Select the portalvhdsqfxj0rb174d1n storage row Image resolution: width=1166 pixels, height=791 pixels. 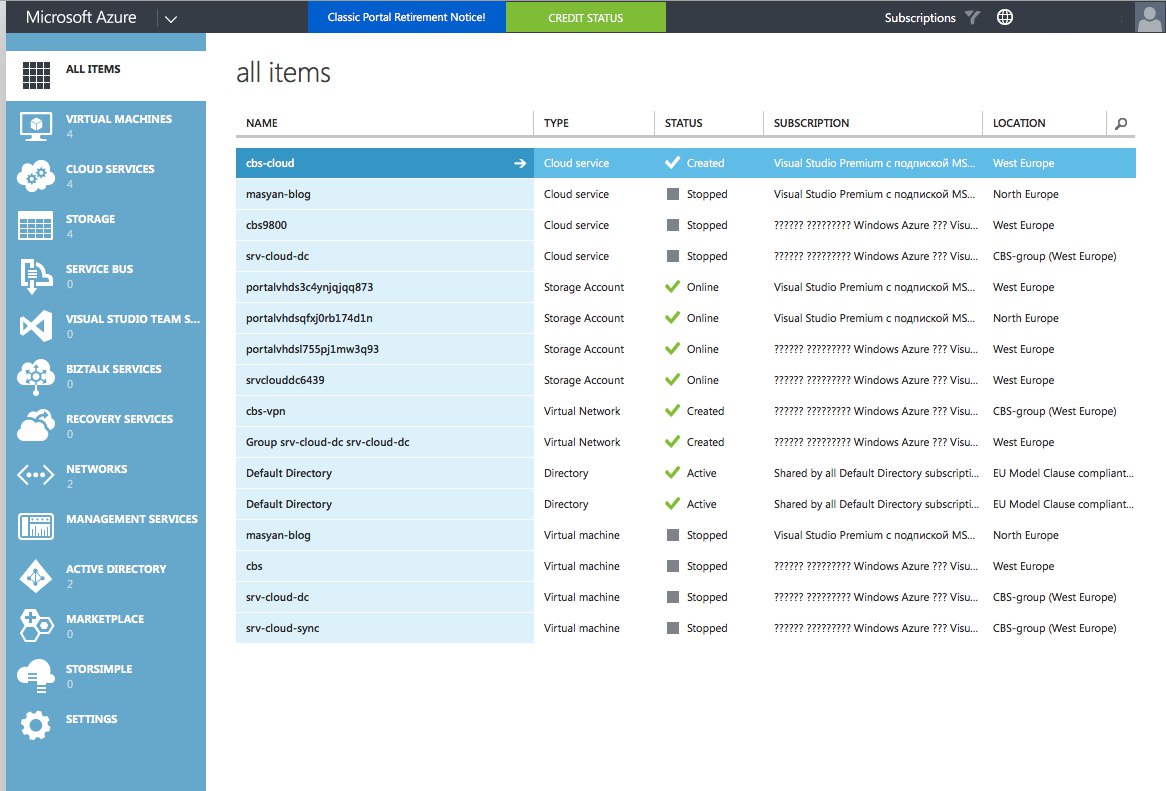[x=686, y=318]
